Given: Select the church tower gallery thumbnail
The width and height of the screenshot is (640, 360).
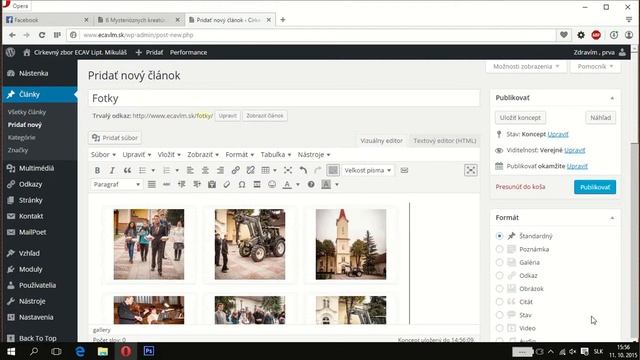Looking at the screenshot, I should pyautogui.click(x=351, y=244).
